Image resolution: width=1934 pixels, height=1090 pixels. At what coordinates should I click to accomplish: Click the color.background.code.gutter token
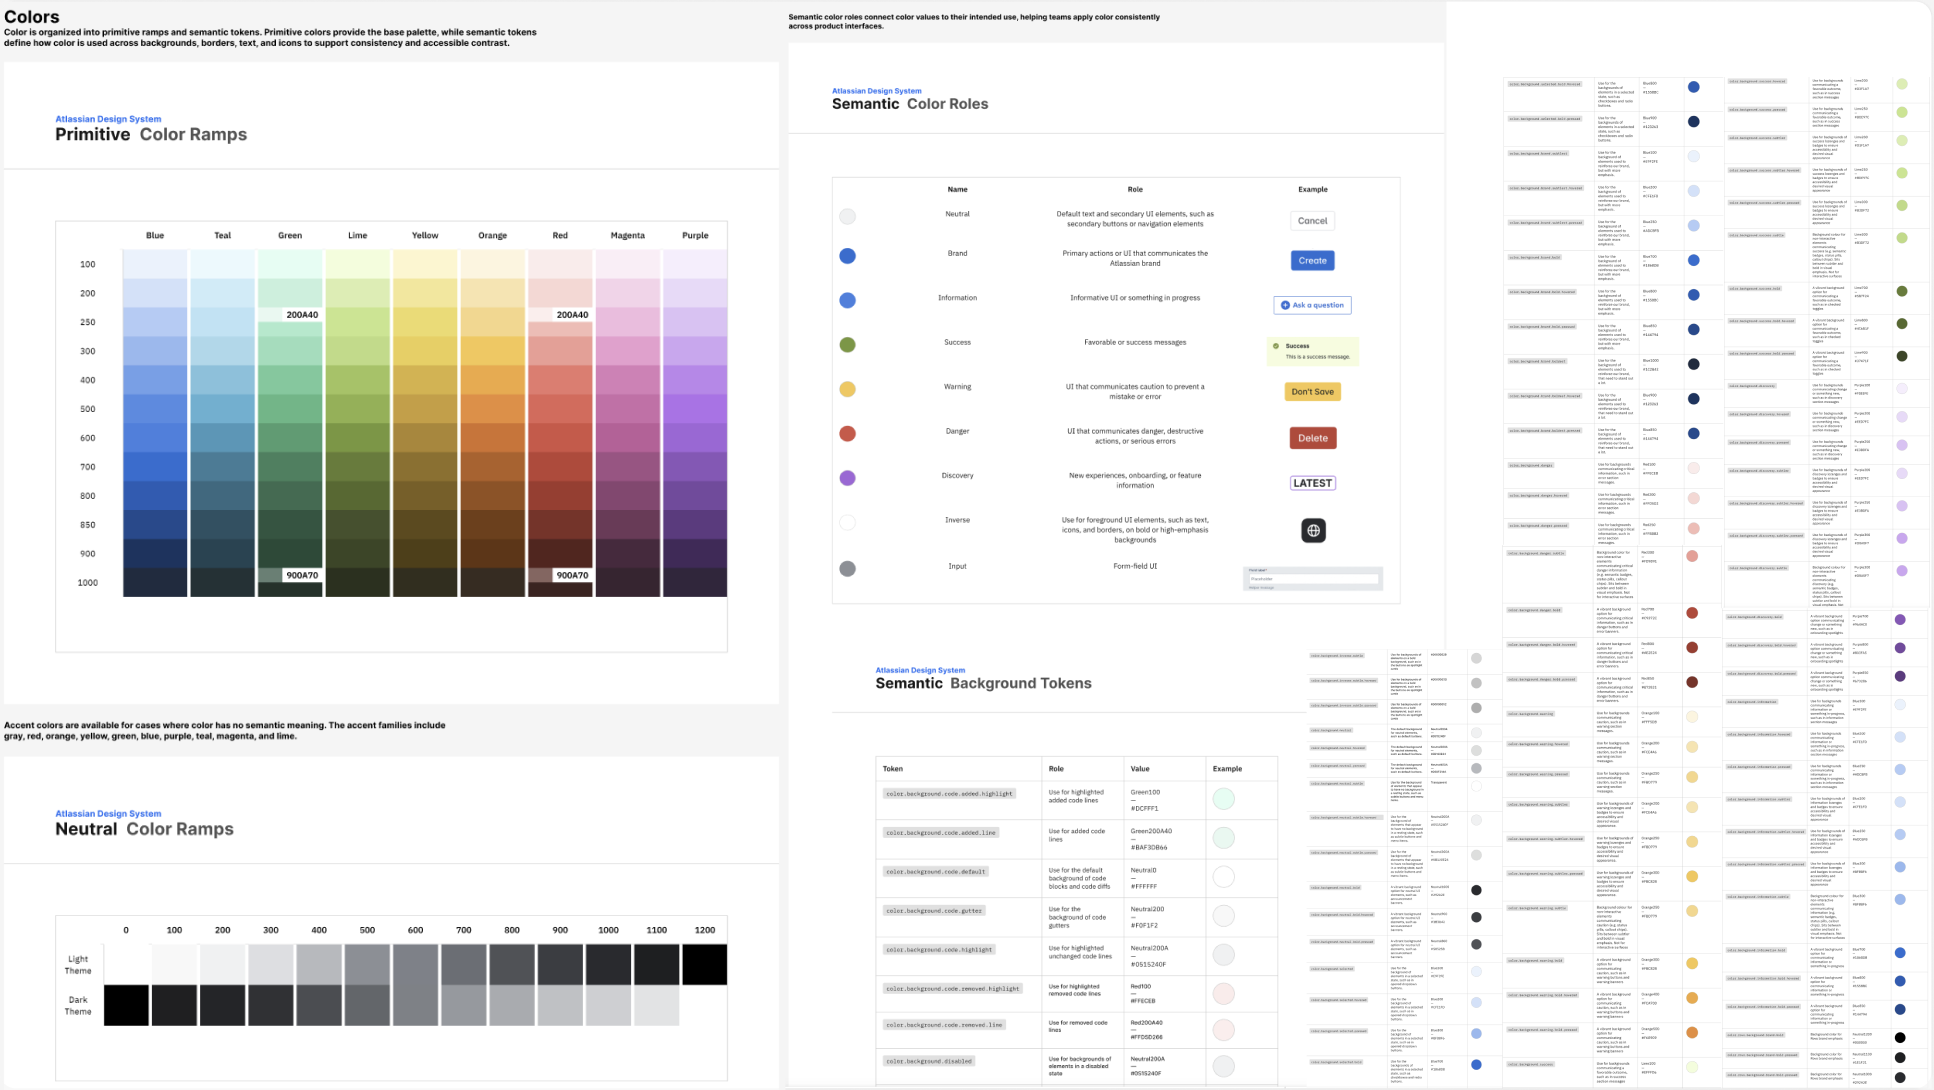tap(934, 910)
